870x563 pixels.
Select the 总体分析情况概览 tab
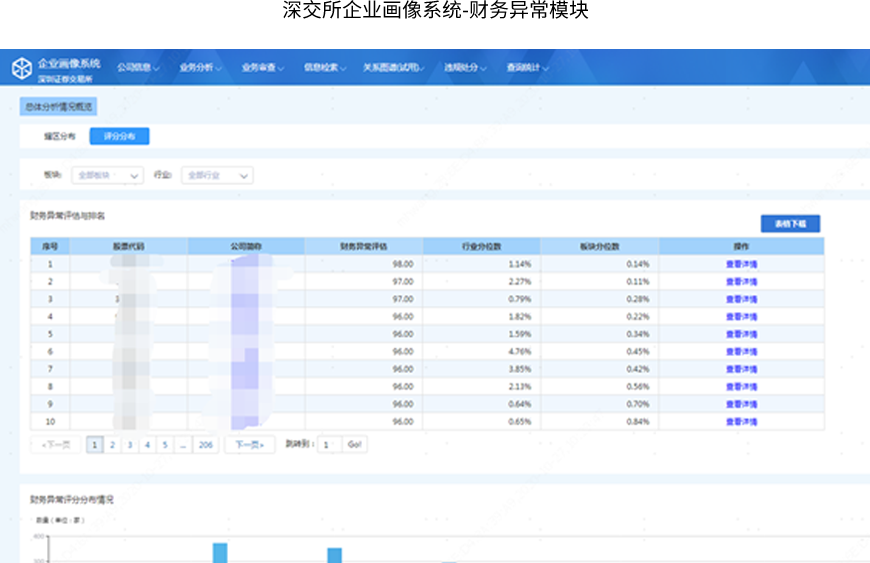coord(58,106)
